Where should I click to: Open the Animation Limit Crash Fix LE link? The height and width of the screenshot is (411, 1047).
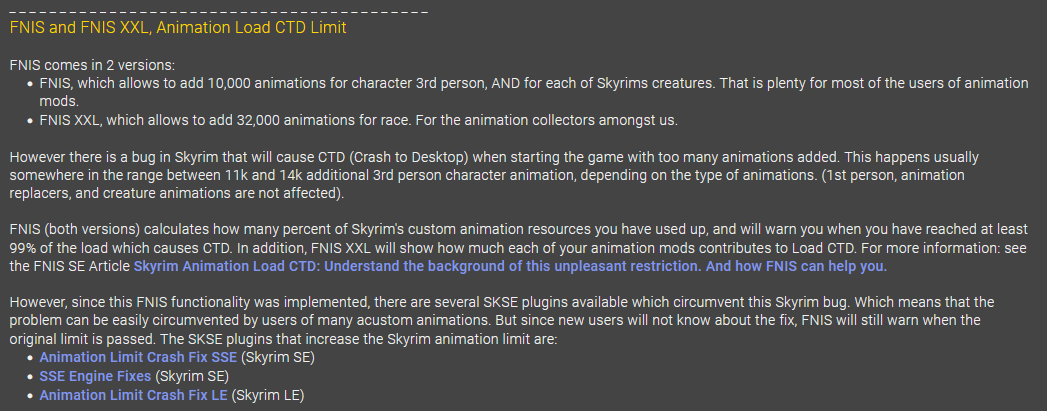[134, 395]
